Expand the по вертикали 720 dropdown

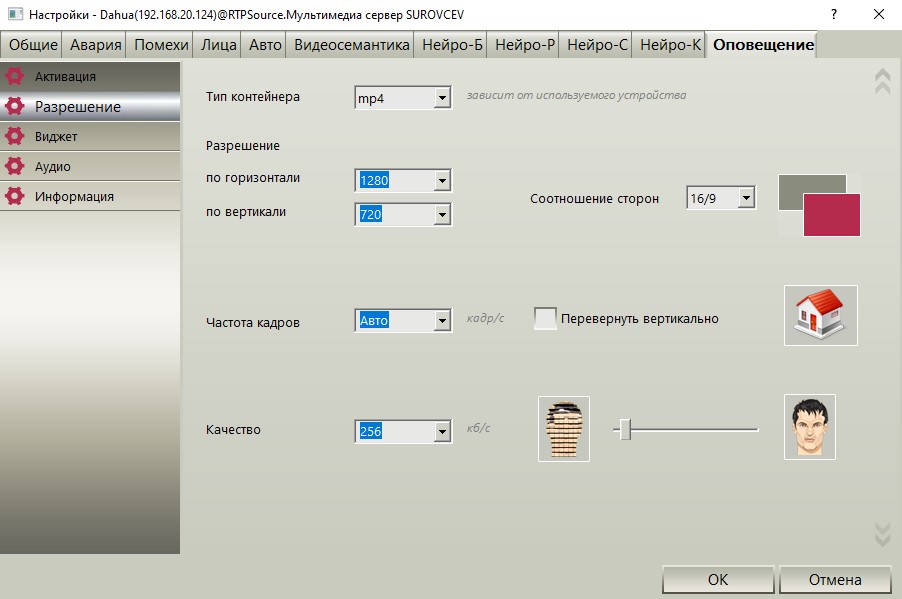tap(442, 215)
